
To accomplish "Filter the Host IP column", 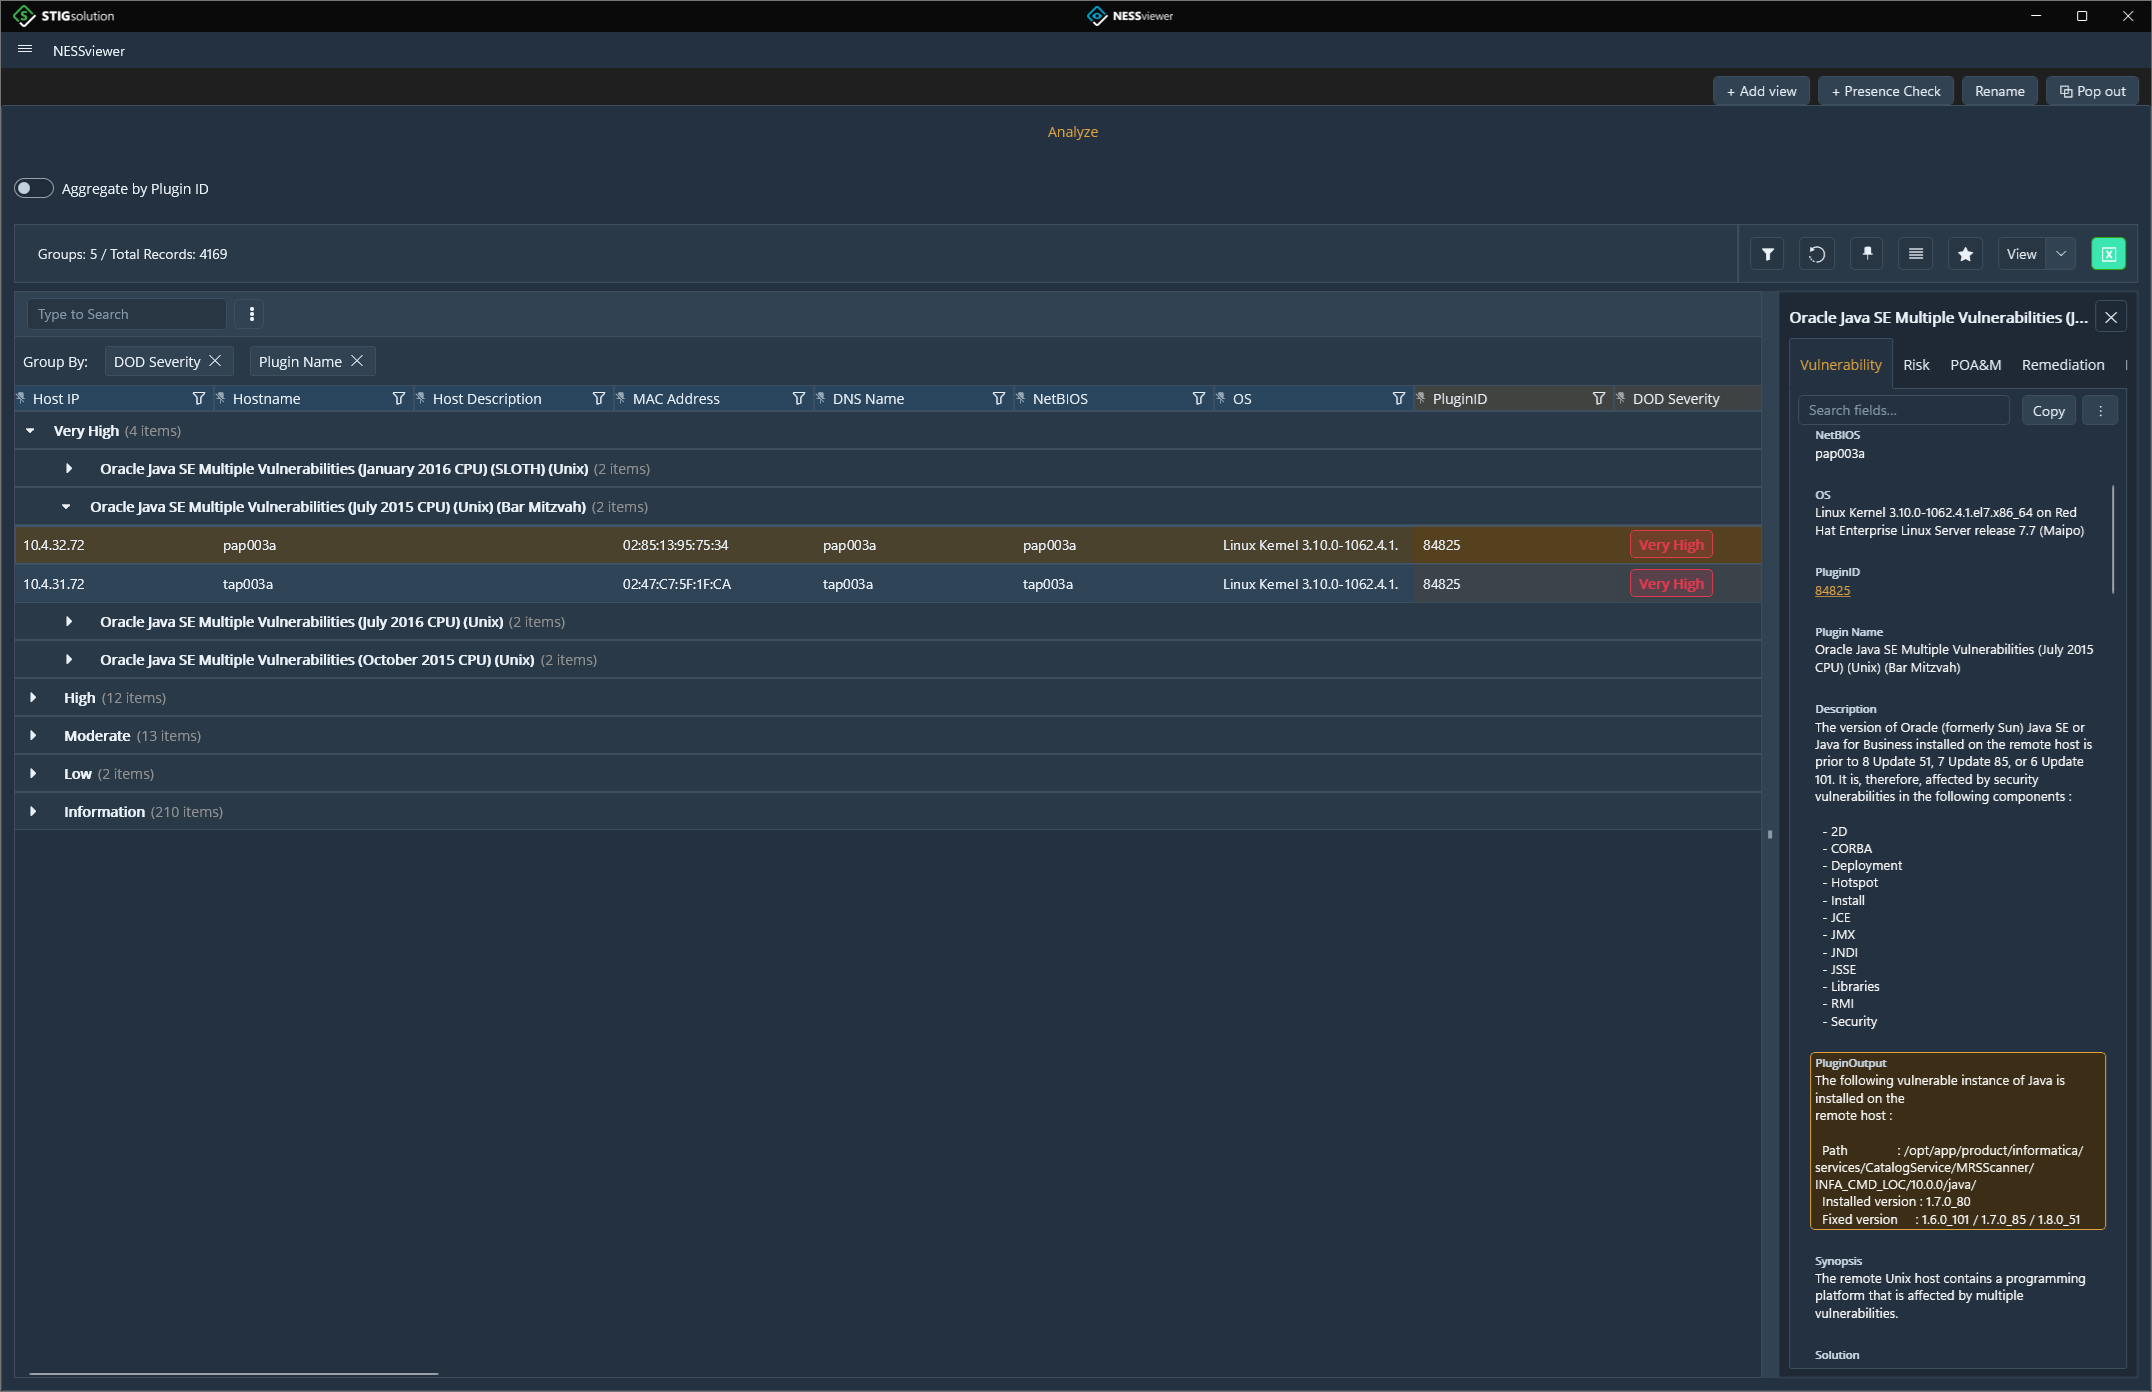I will (x=198, y=398).
